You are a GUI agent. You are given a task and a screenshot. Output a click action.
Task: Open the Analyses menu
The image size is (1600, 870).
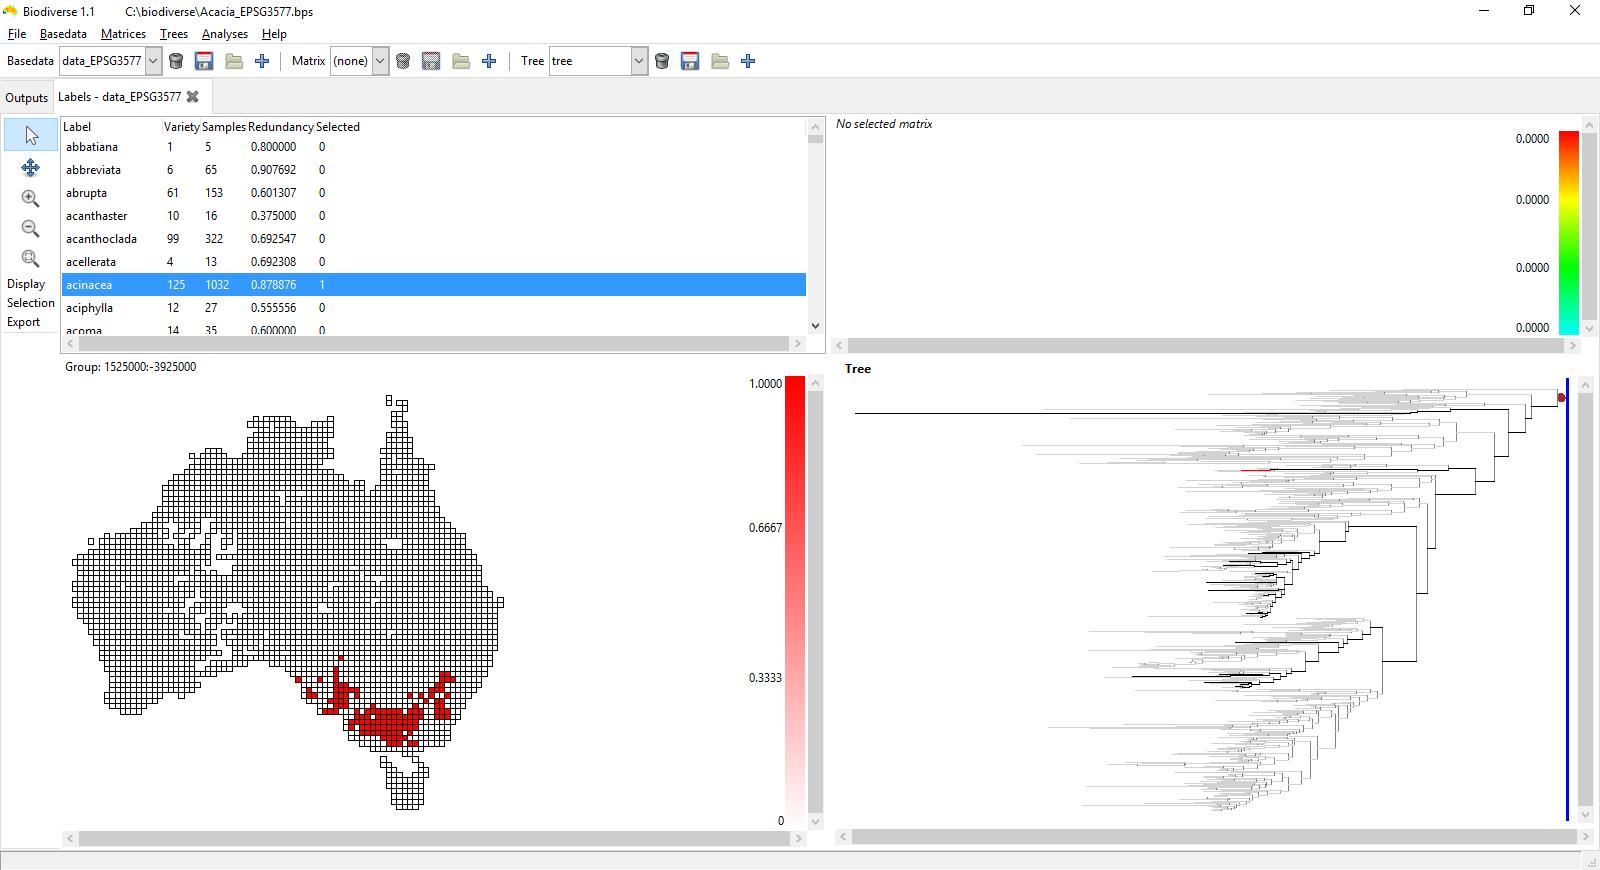(224, 34)
